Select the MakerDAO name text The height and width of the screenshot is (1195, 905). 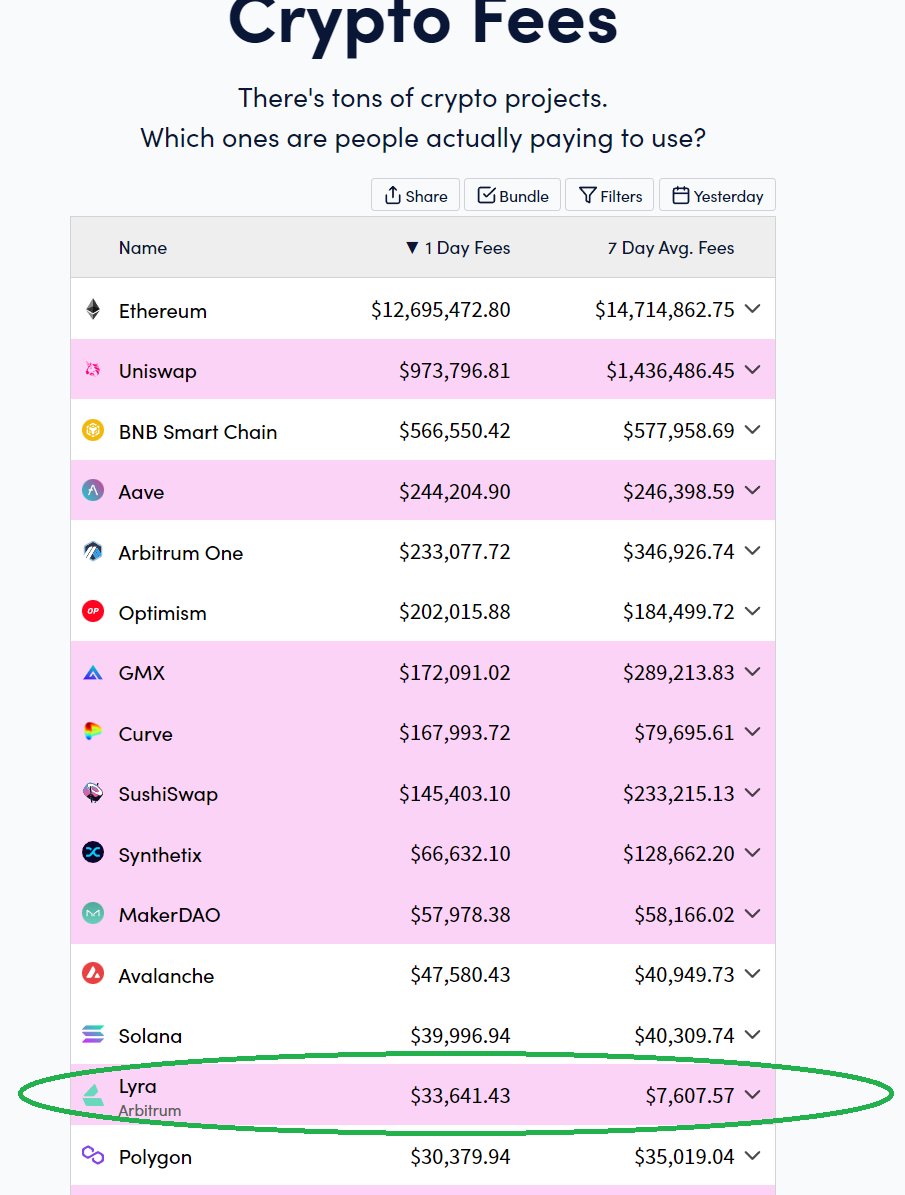(x=169, y=915)
